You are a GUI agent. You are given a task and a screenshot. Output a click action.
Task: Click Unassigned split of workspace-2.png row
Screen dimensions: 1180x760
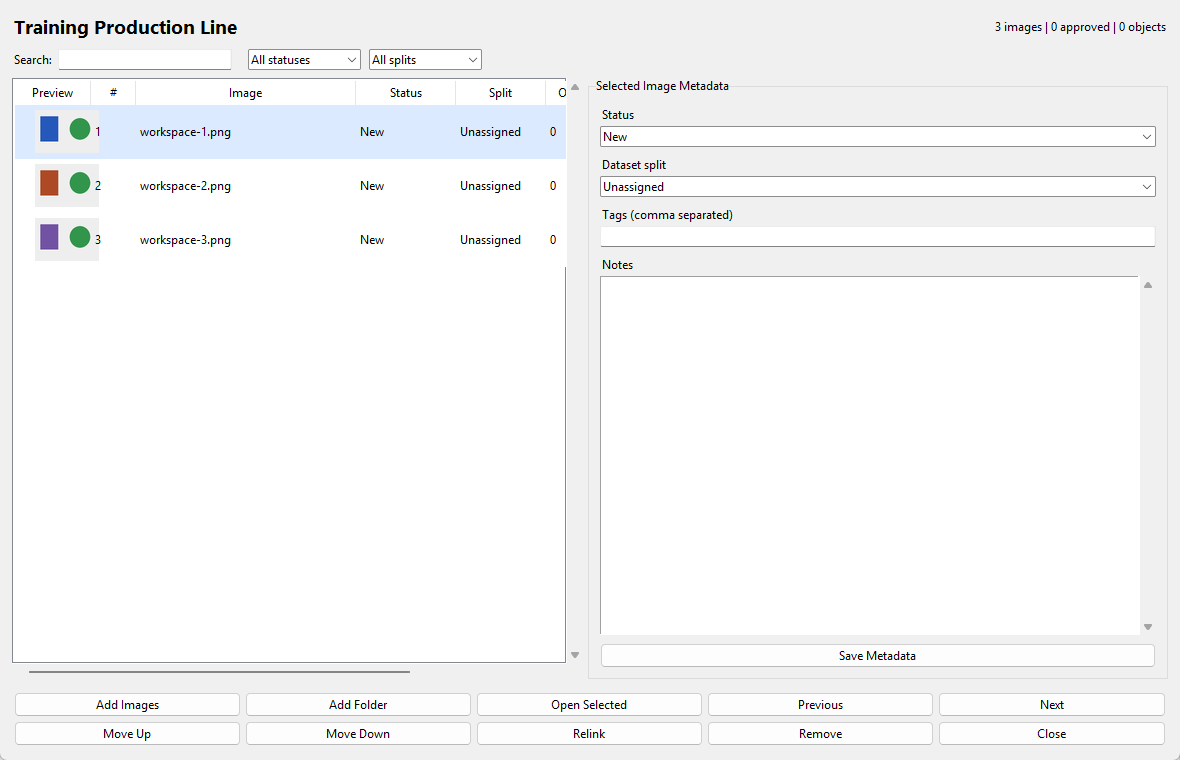click(491, 186)
